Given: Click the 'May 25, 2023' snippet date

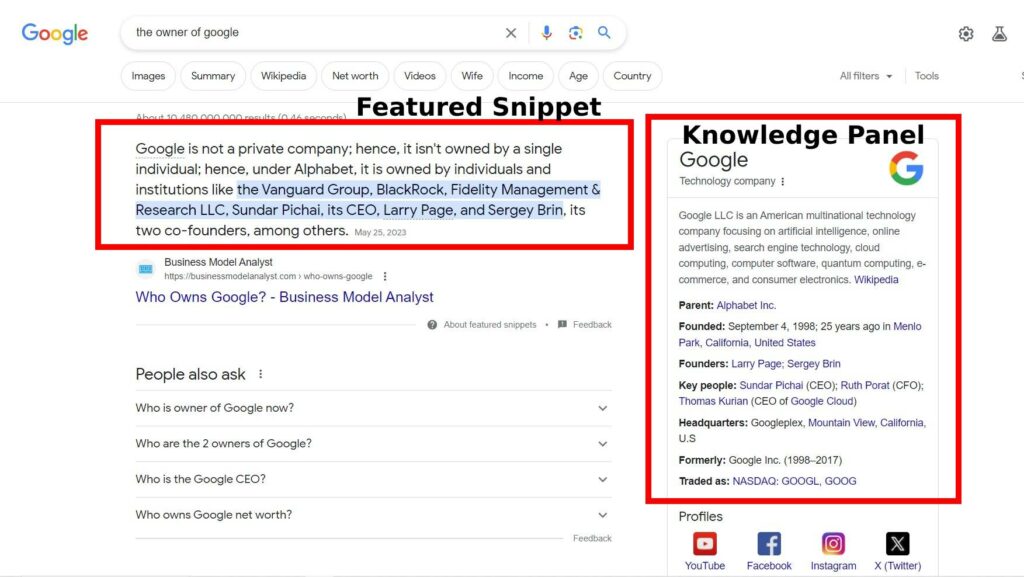Looking at the screenshot, I should coord(380,232).
